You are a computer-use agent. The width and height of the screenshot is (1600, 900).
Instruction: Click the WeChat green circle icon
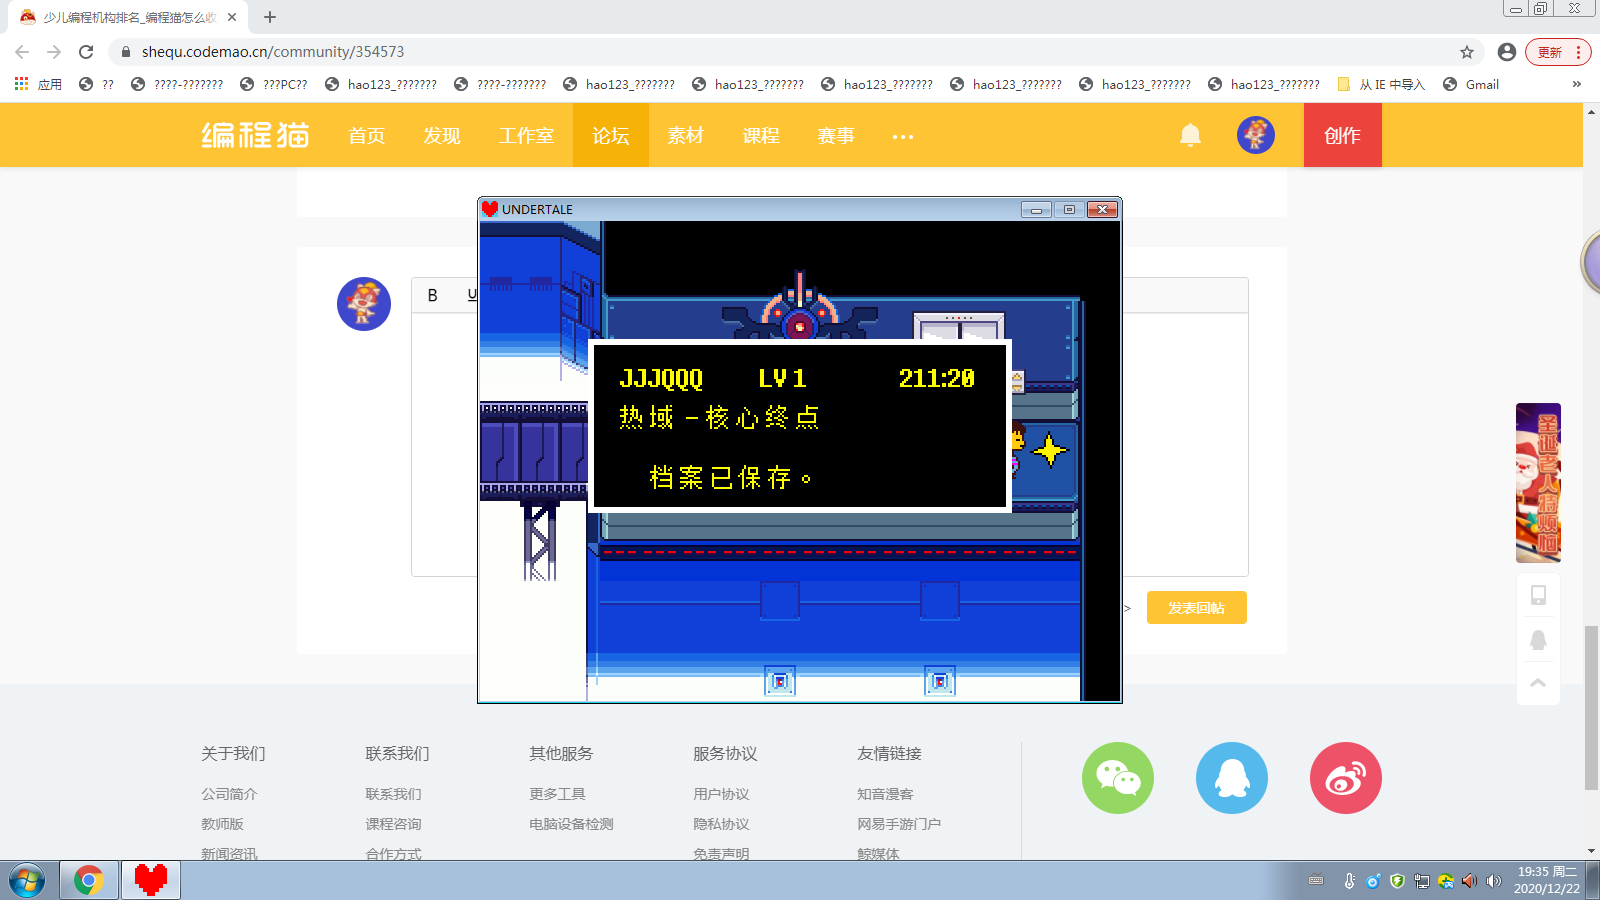[1118, 778]
